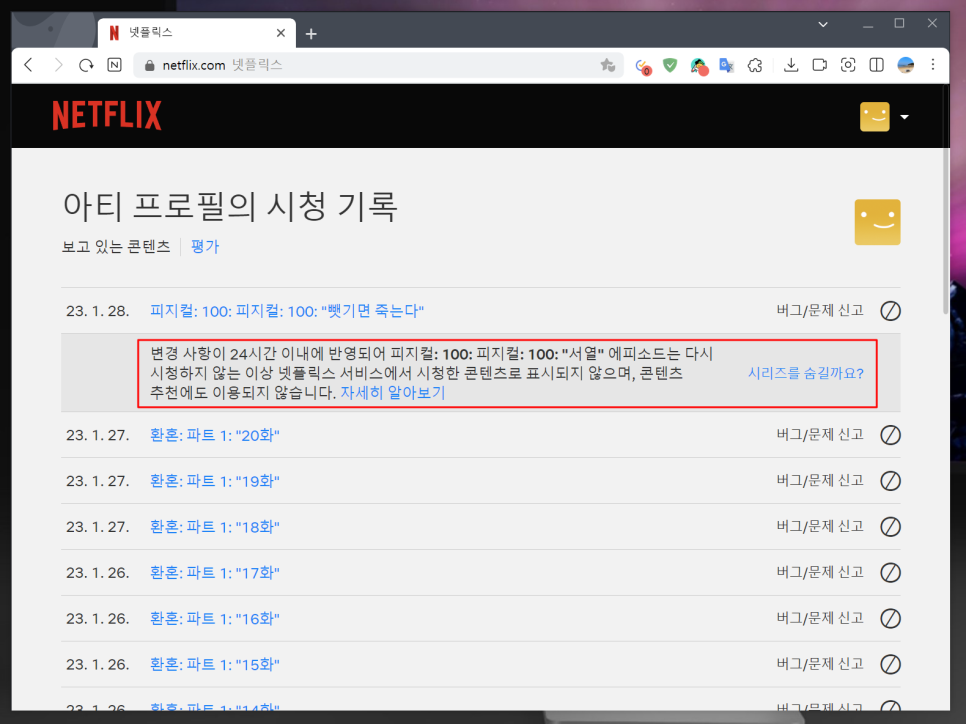Image resolution: width=966 pixels, height=724 pixels.
Task: Click the Netflix logo in header
Action: [x=107, y=115]
